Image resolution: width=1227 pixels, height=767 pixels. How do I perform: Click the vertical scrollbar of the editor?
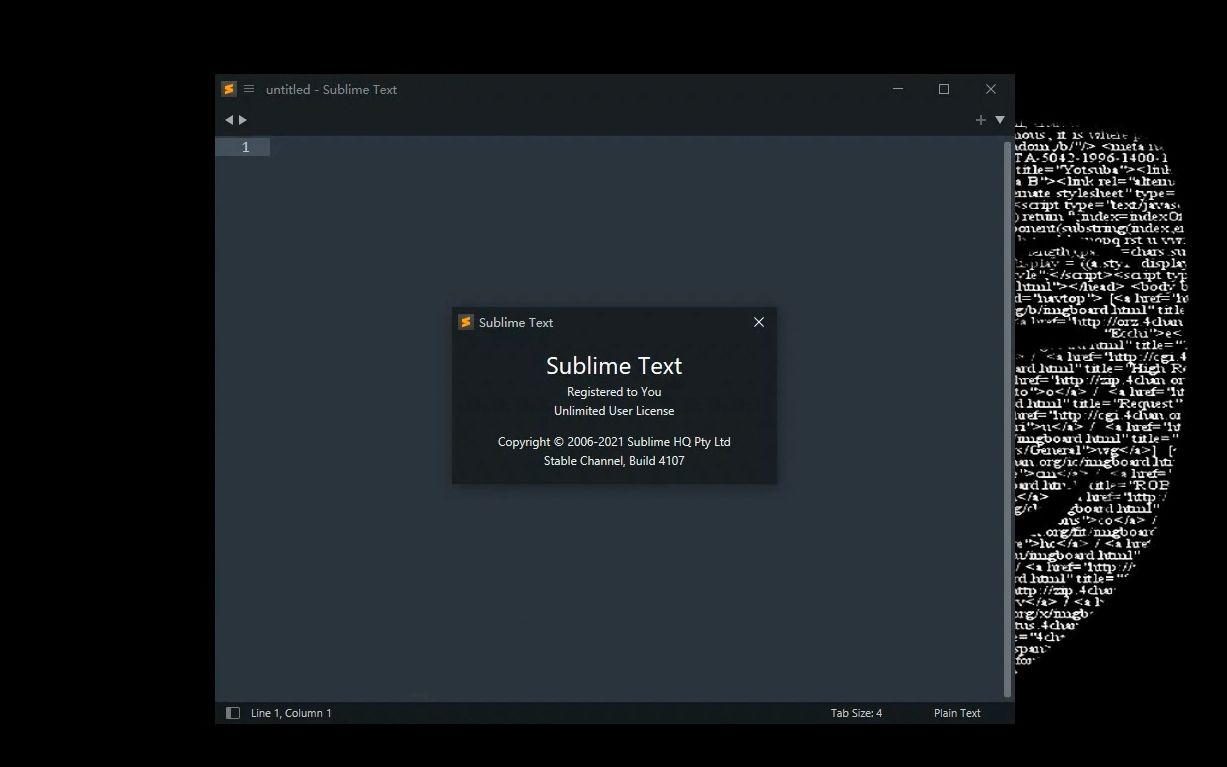[x=1007, y=419]
